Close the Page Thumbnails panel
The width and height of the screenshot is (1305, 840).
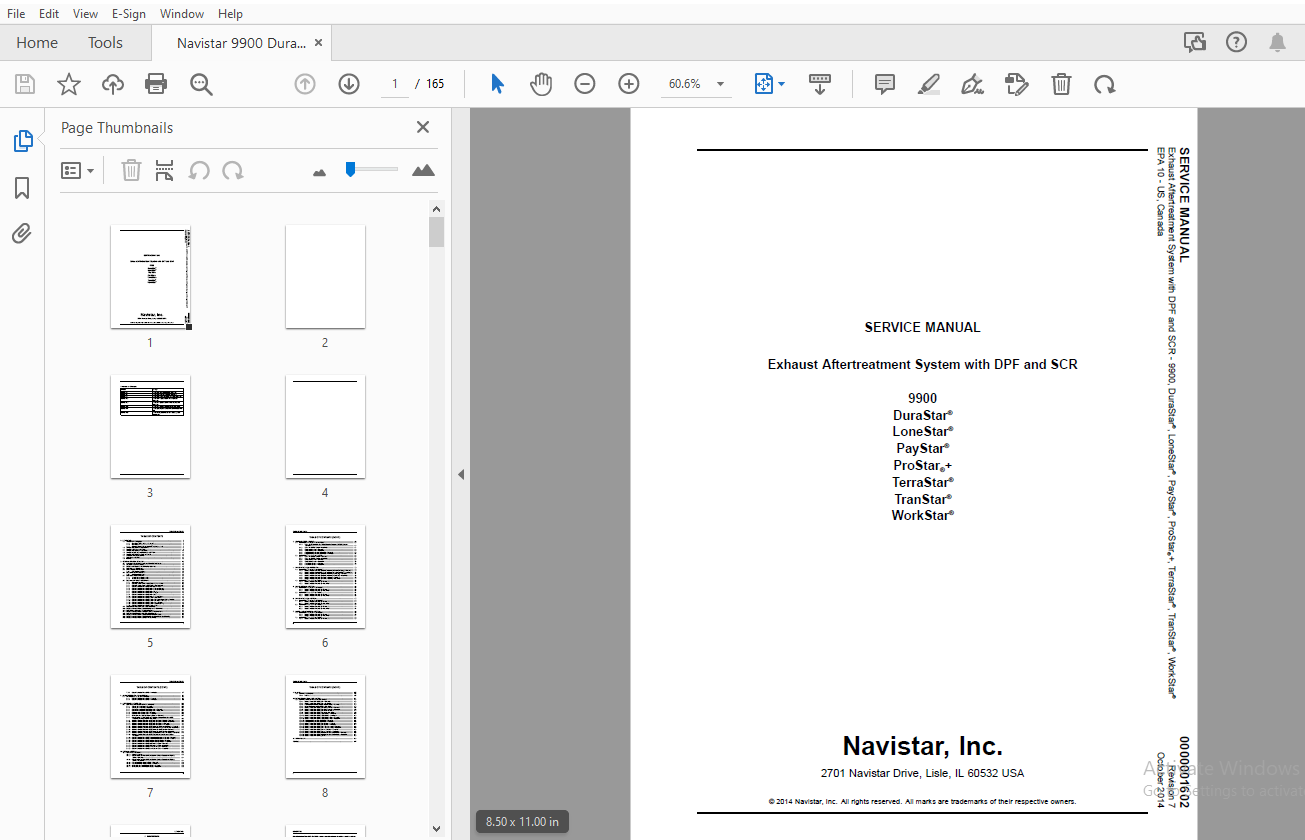click(x=423, y=127)
